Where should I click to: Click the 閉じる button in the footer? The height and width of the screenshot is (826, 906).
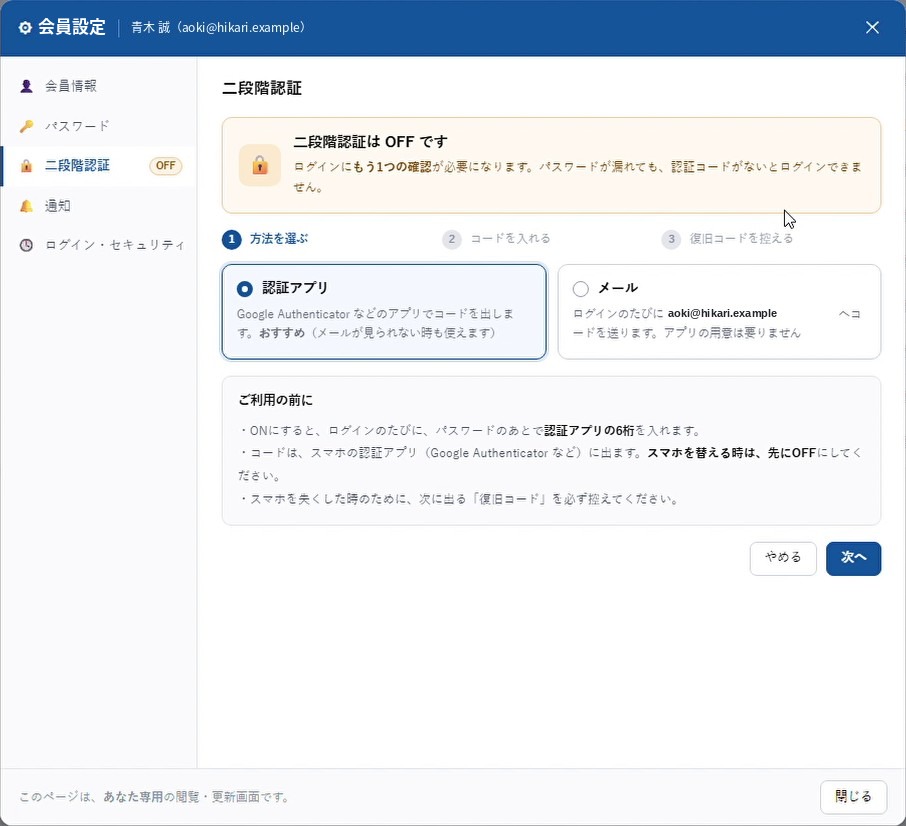click(853, 797)
